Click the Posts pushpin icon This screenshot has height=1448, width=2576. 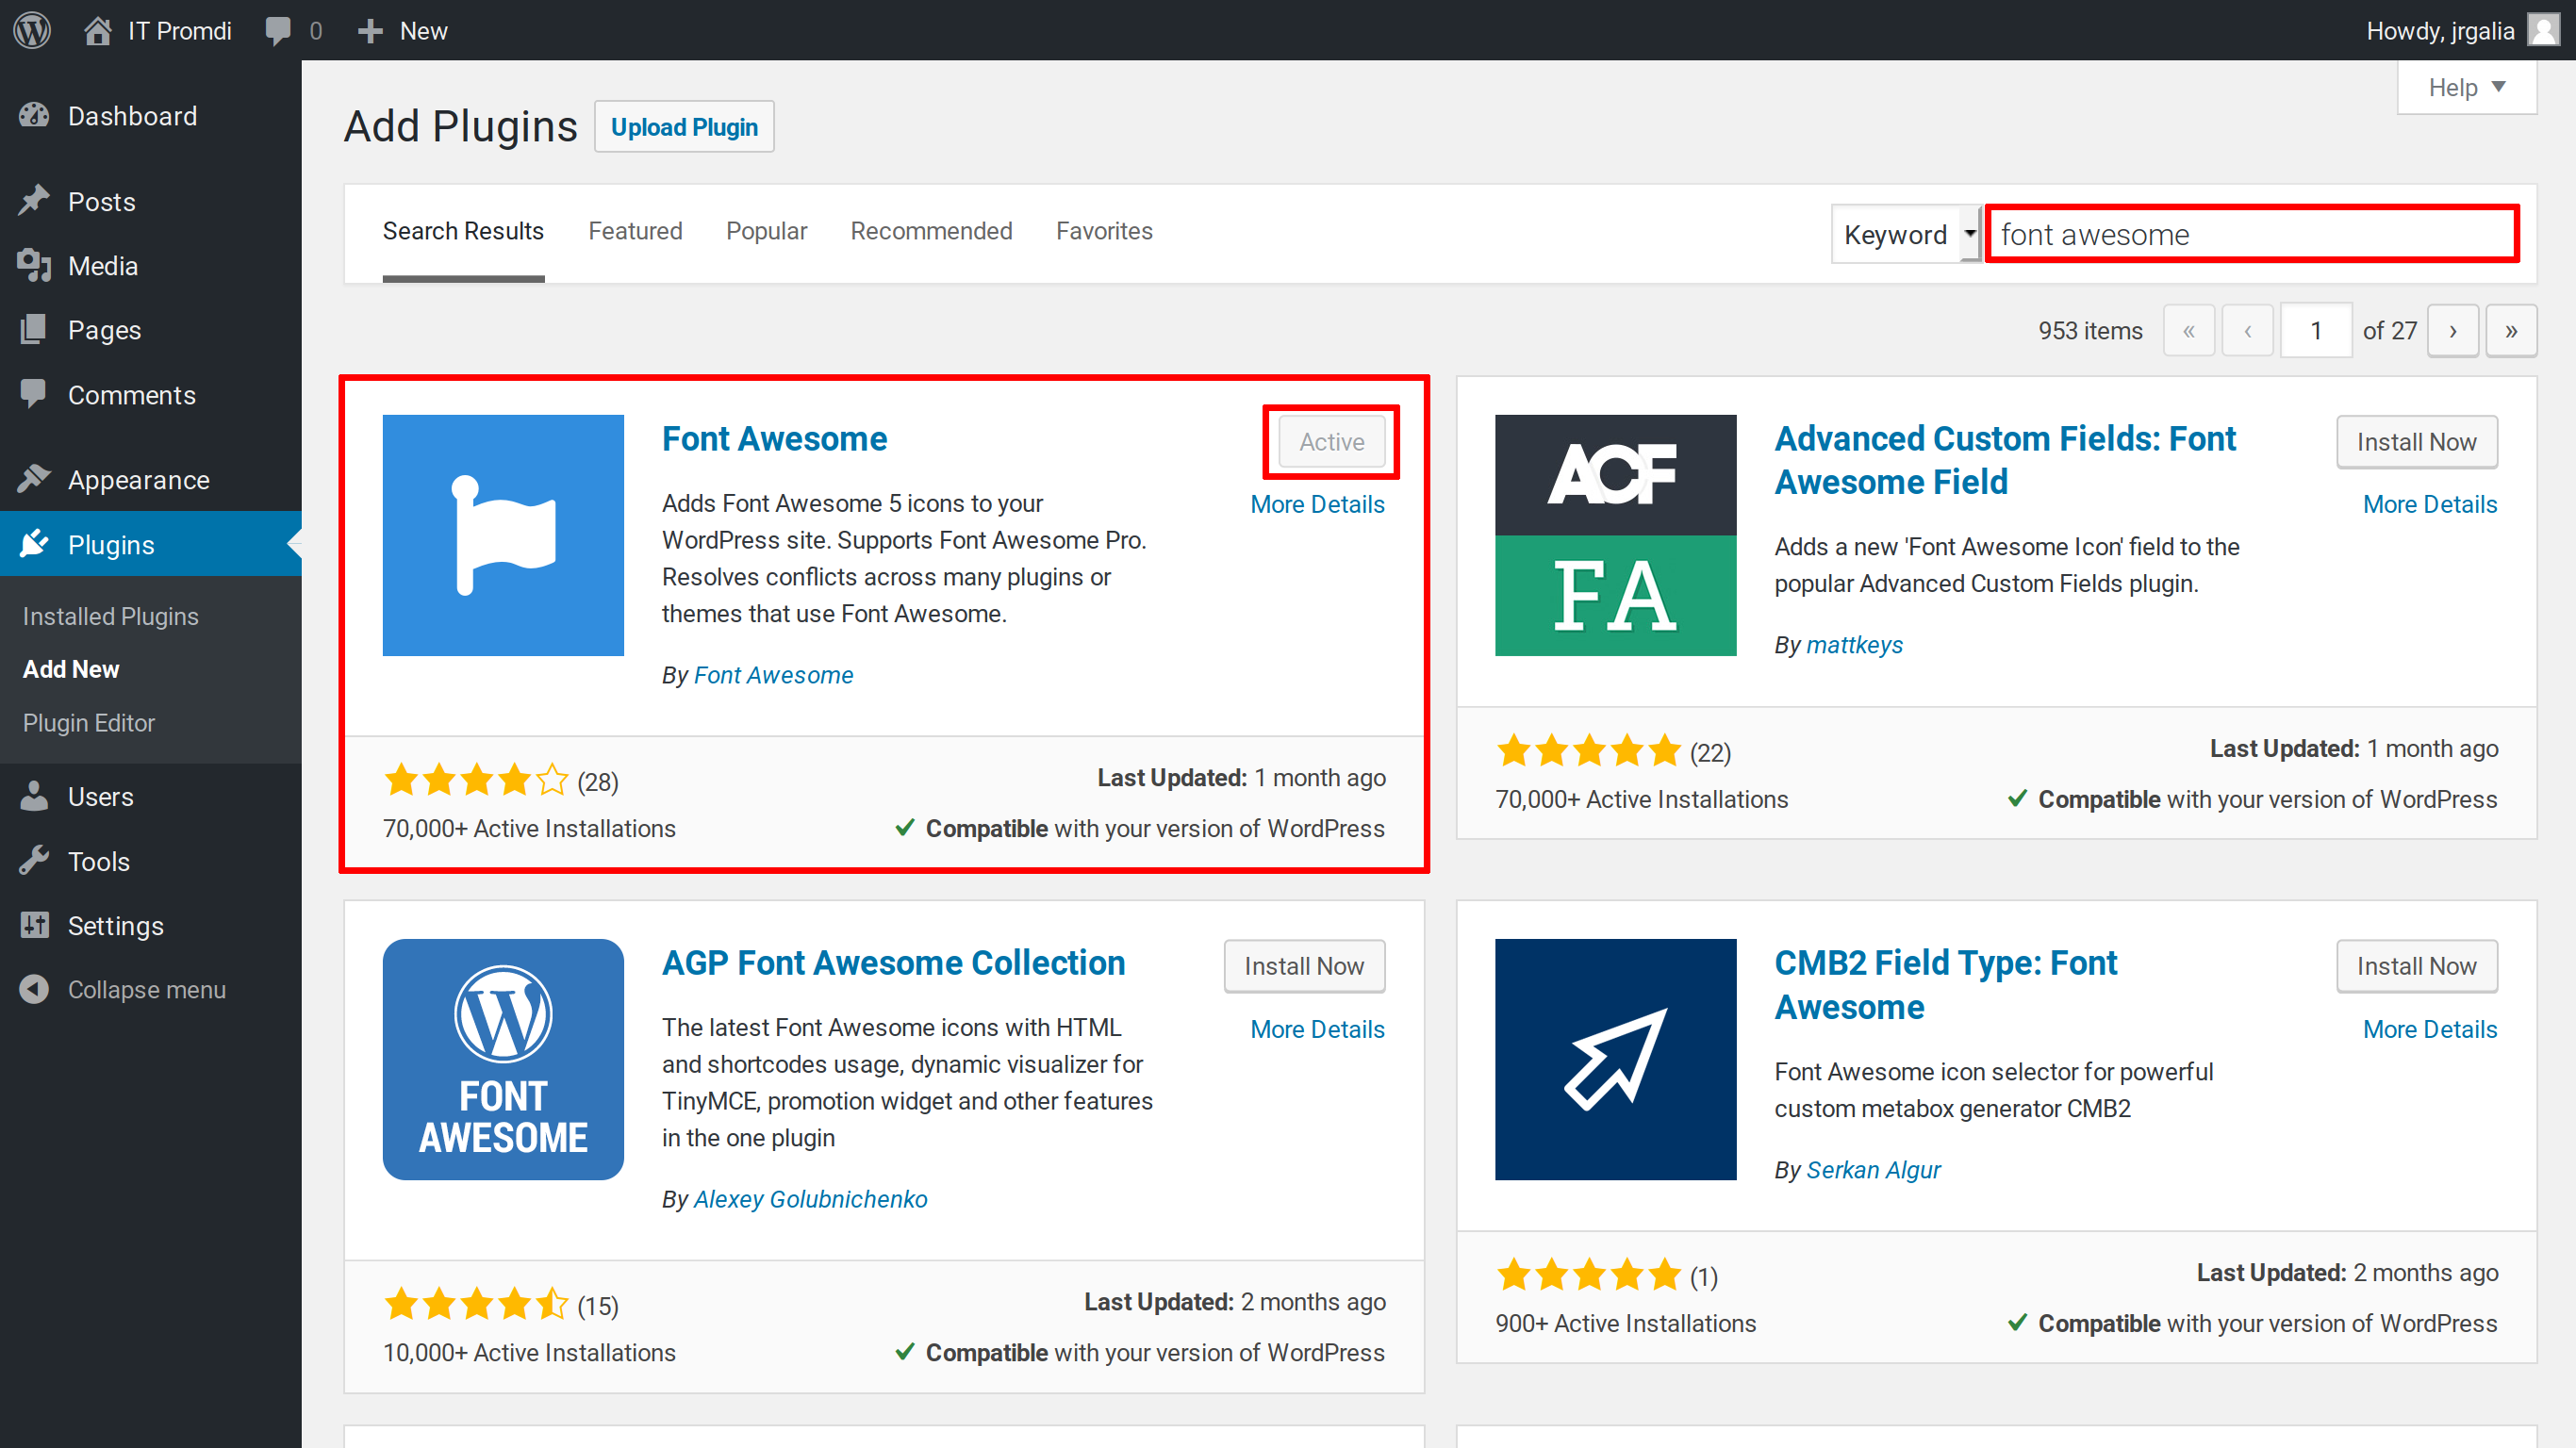[34, 201]
